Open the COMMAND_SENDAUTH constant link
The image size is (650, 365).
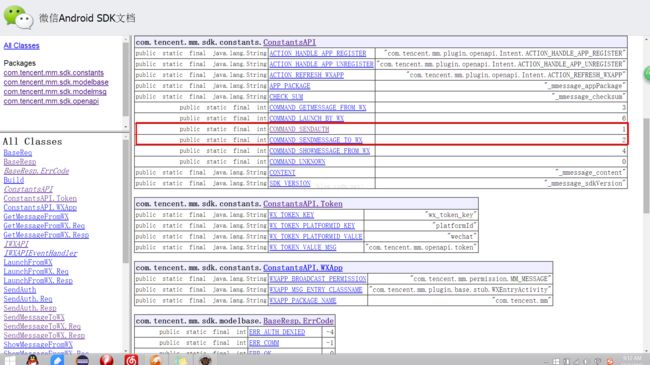[x=299, y=129]
